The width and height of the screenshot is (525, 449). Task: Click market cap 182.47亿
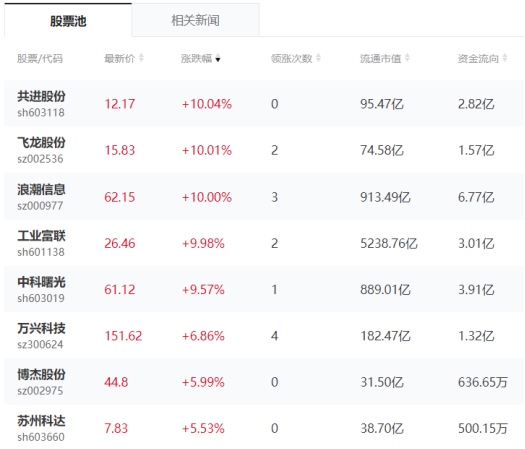[x=385, y=335]
